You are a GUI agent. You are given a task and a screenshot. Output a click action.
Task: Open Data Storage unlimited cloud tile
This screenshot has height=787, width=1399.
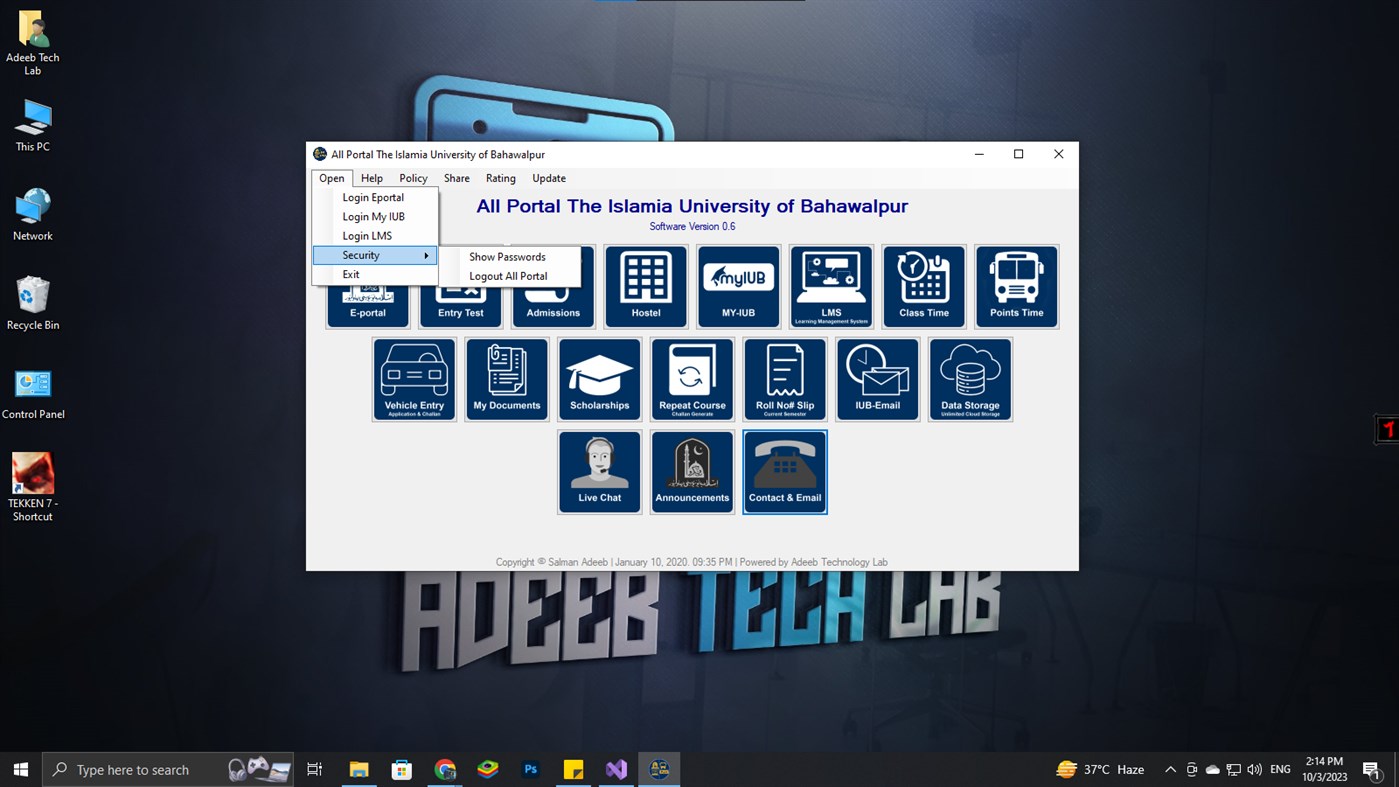point(970,379)
